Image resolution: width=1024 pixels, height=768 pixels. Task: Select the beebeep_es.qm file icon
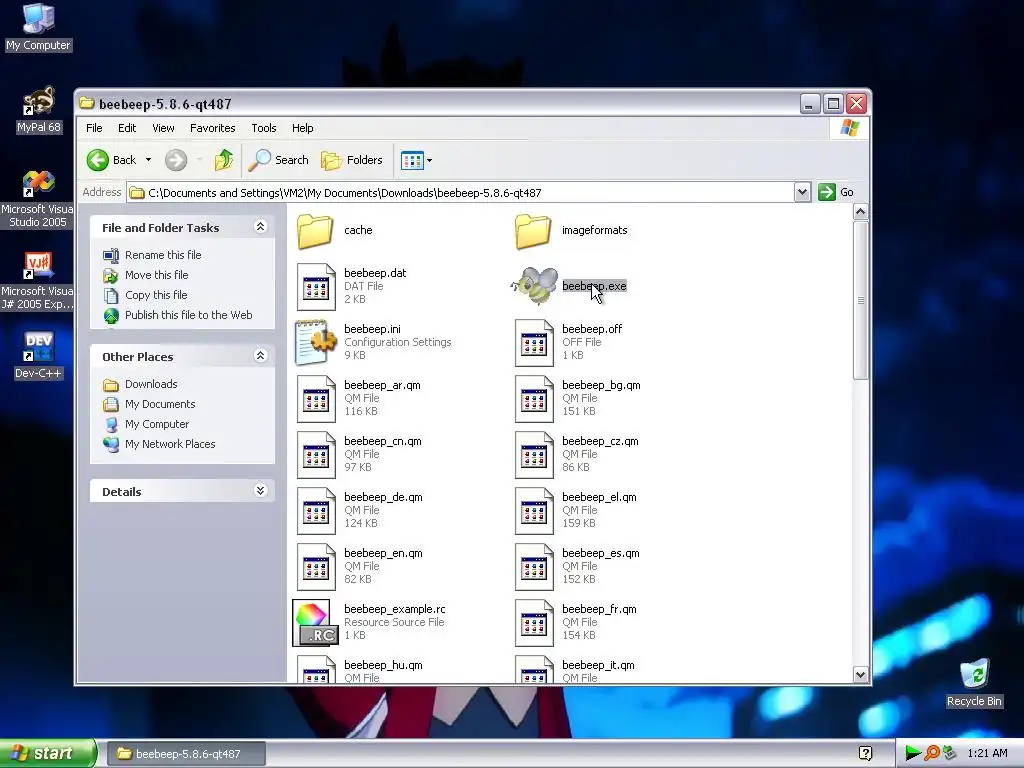[x=534, y=567]
